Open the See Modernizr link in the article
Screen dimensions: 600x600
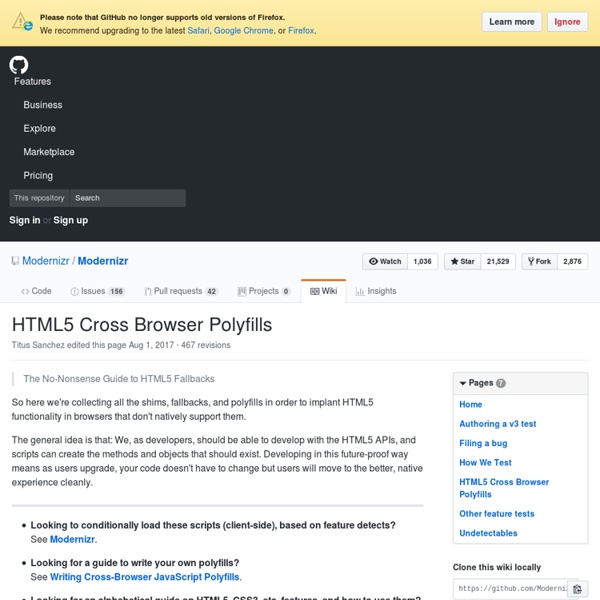[x=72, y=540]
